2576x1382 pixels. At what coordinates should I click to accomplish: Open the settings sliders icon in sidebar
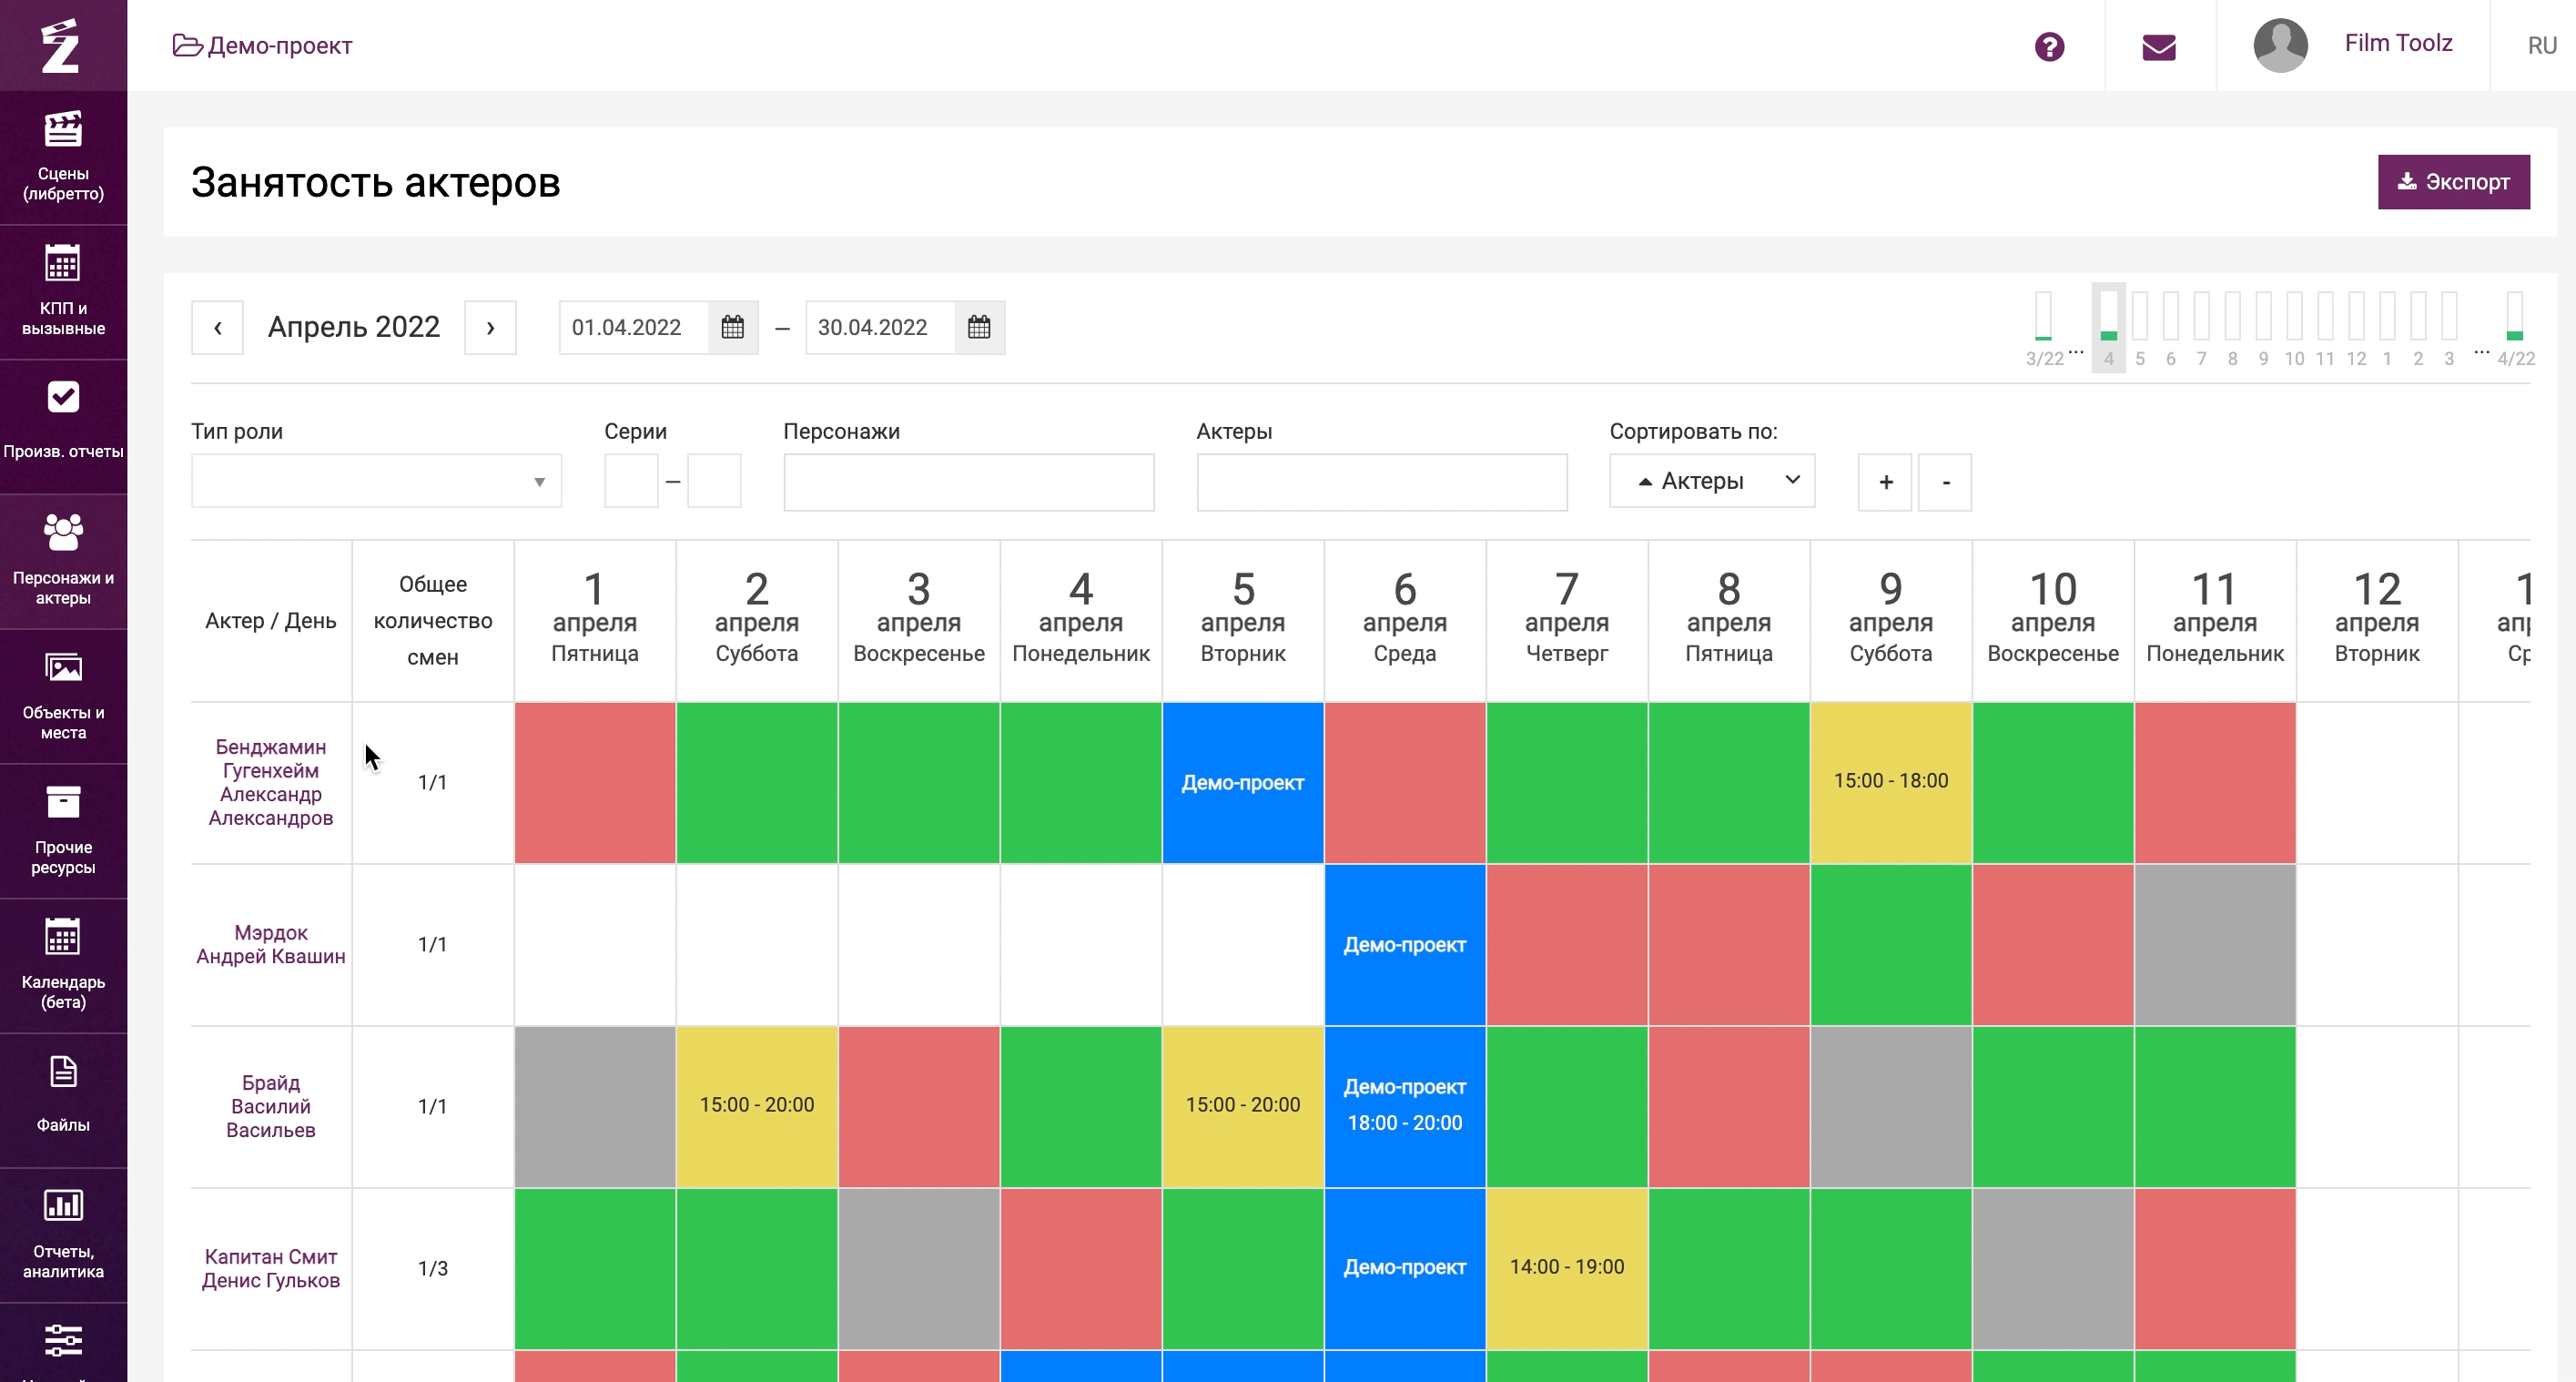[x=63, y=1340]
